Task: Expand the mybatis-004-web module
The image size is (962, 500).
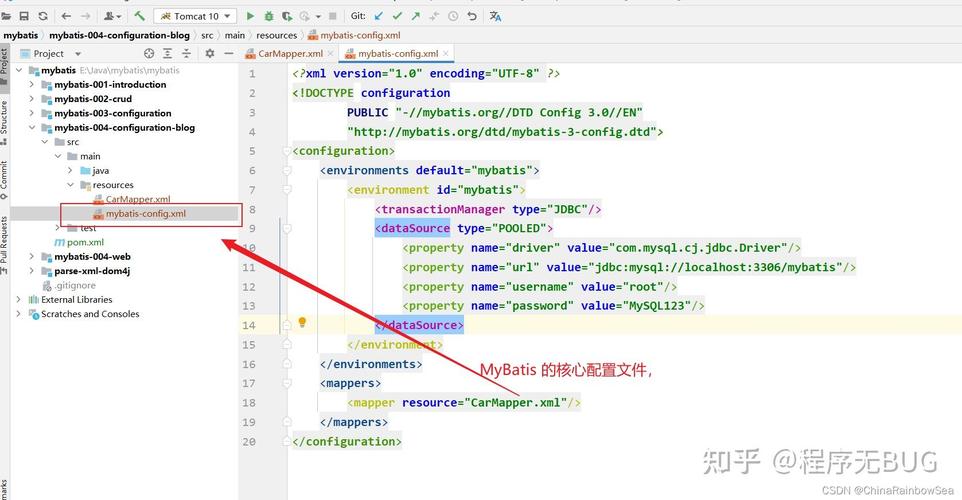Action: (x=31, y=256)
